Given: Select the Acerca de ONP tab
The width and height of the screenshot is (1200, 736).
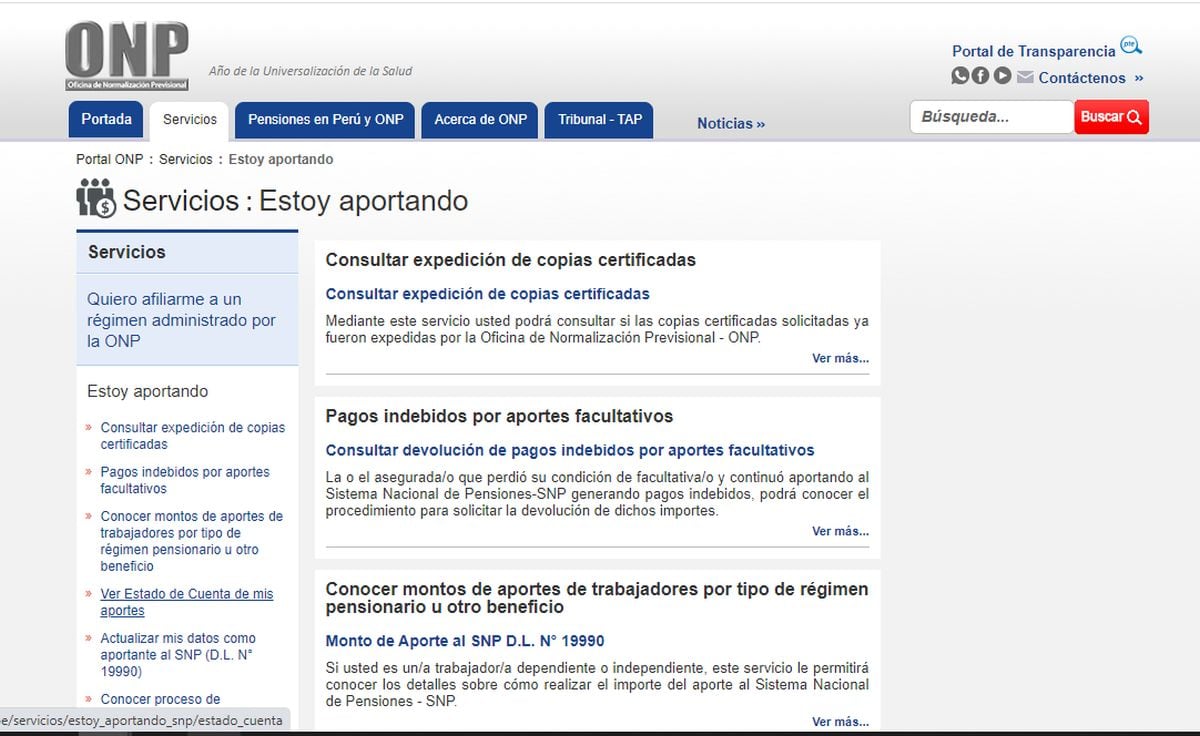Looking at the screenshot, I should click(x=480, y=119).
